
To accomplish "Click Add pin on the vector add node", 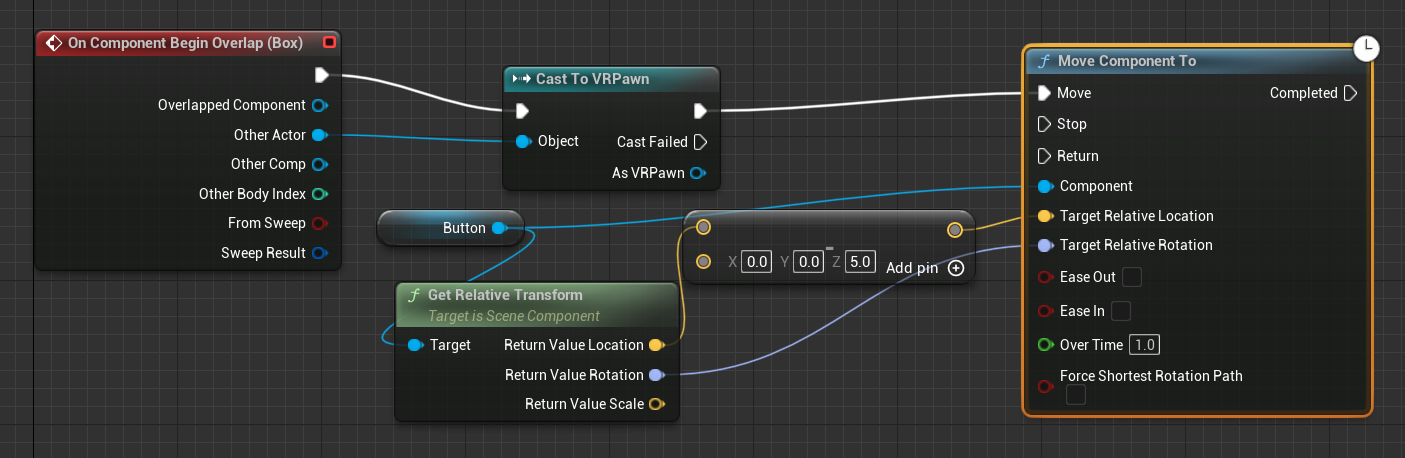I will 955,267.
